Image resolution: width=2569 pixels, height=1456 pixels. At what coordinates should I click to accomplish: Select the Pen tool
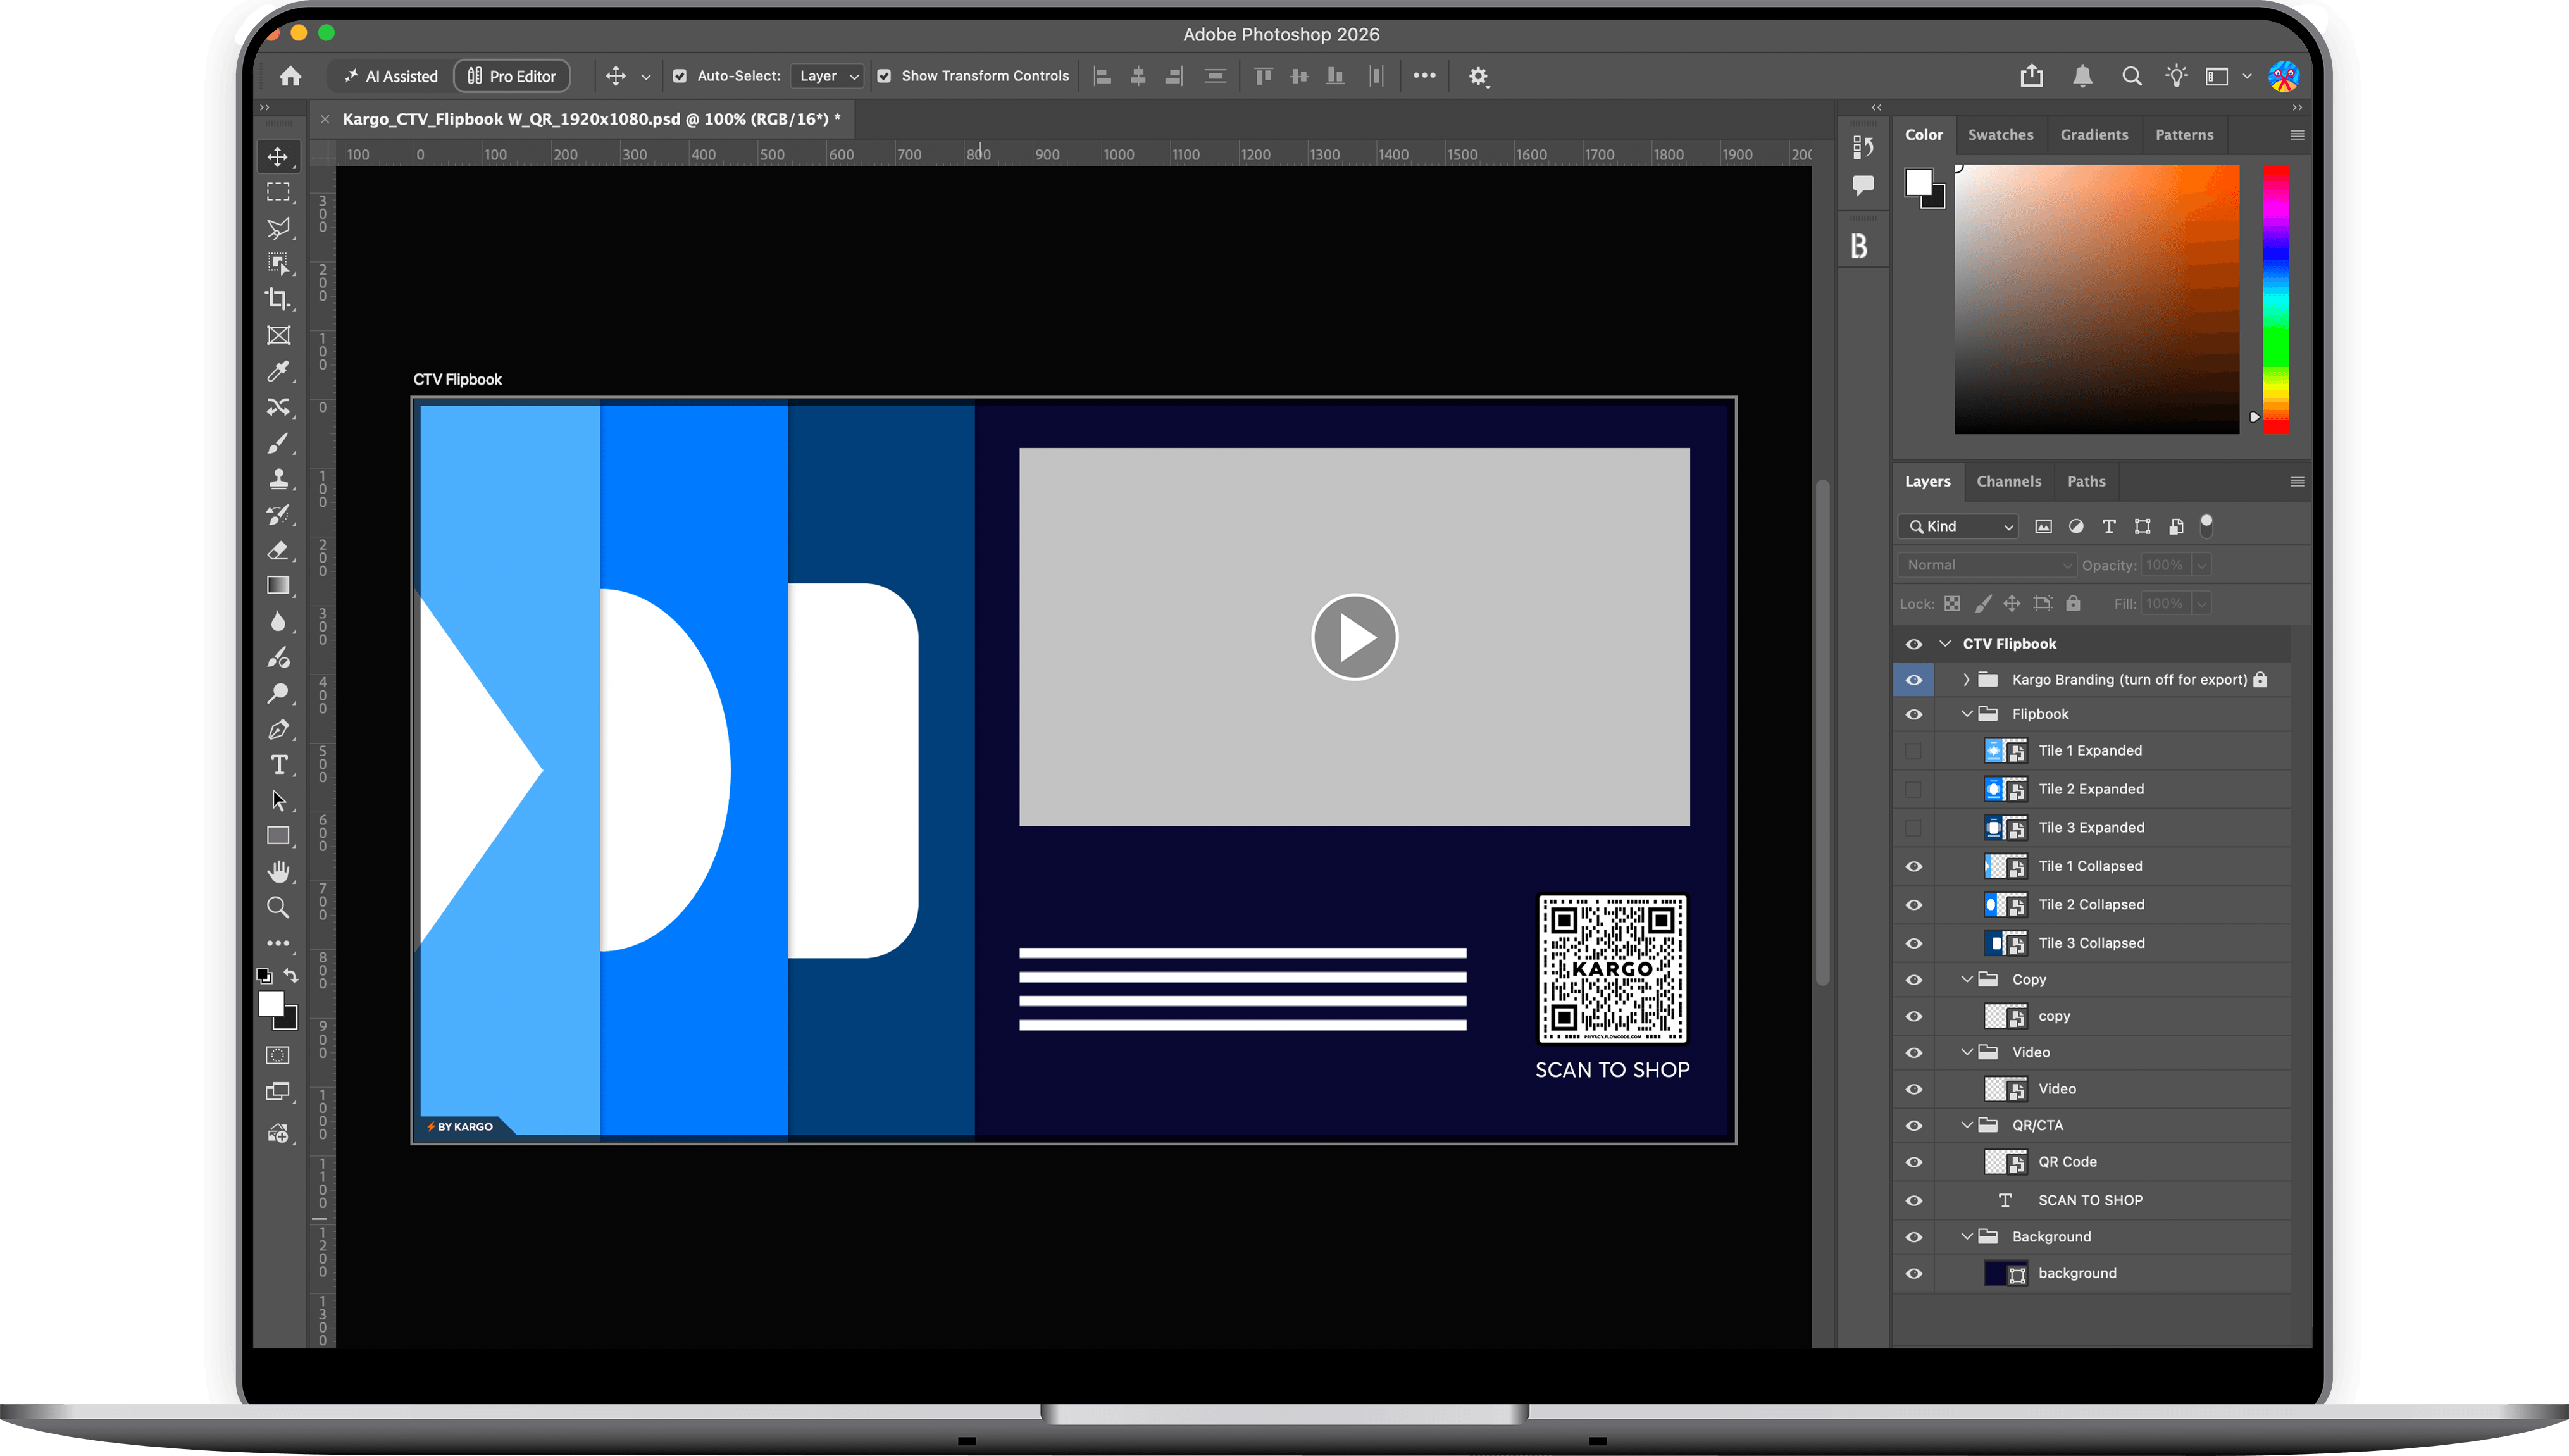pyautogui.click(x=278, y=729)
